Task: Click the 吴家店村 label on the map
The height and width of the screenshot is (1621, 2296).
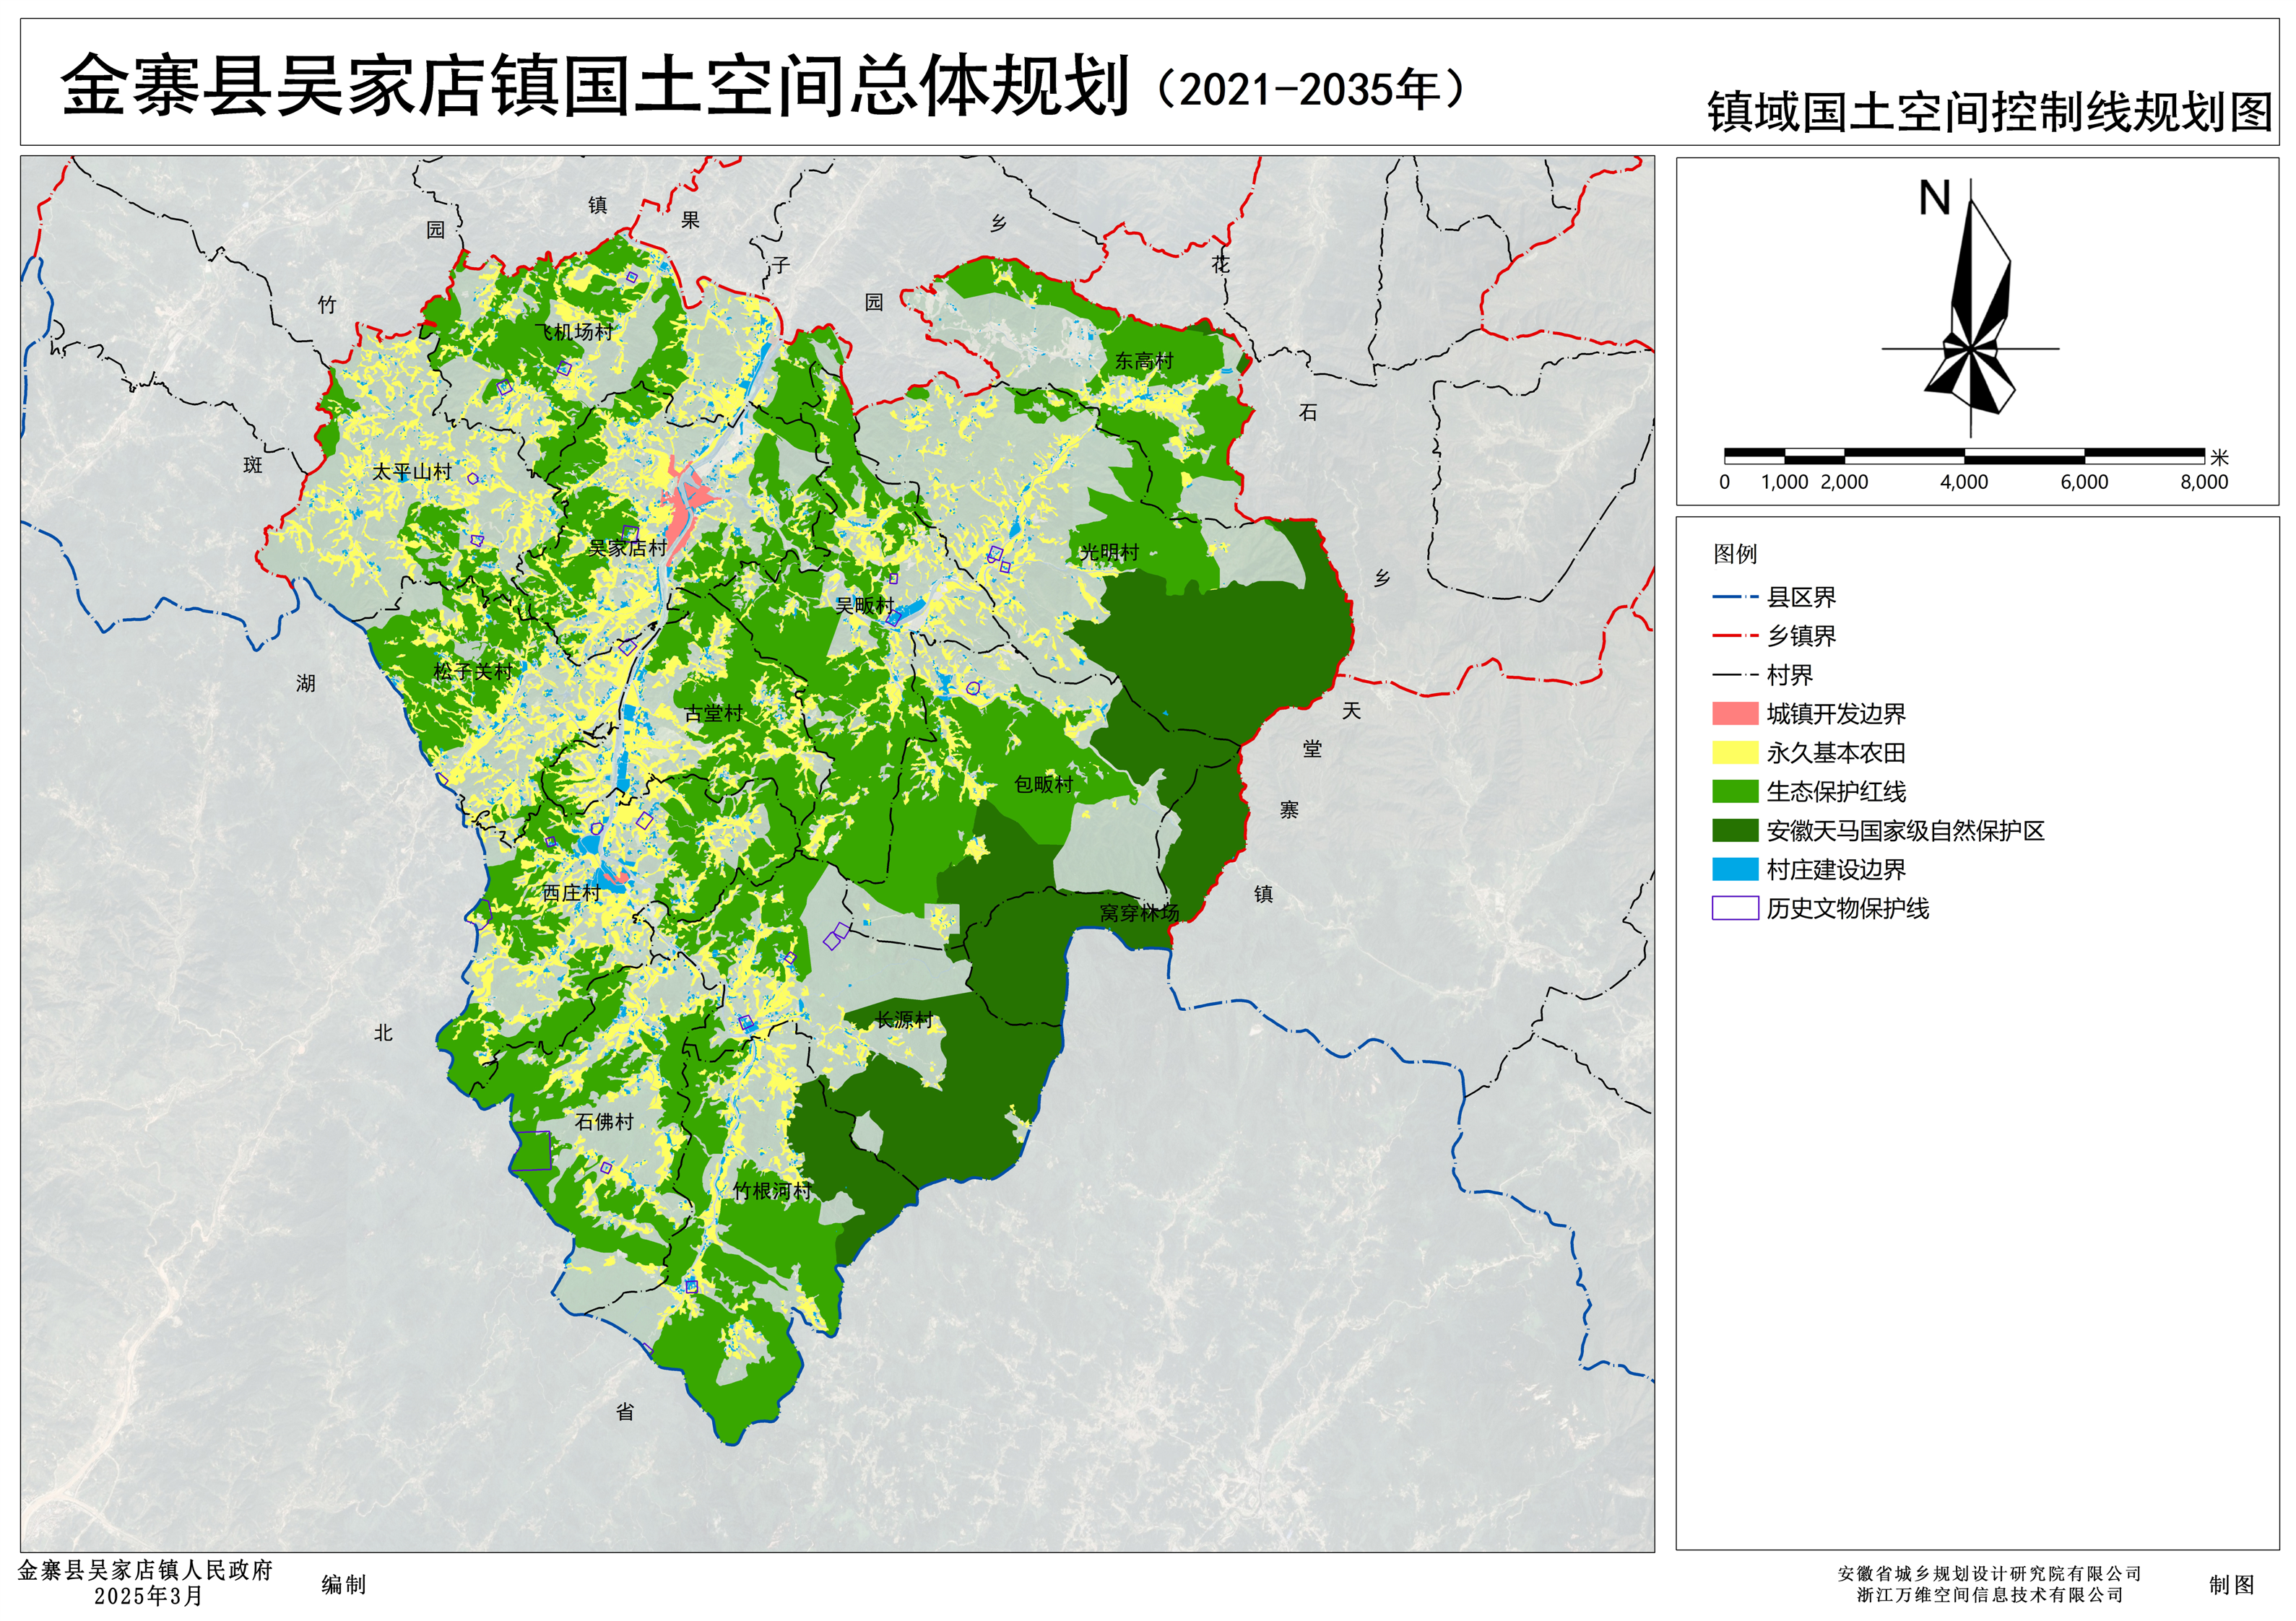Action: tap(627, 548)
